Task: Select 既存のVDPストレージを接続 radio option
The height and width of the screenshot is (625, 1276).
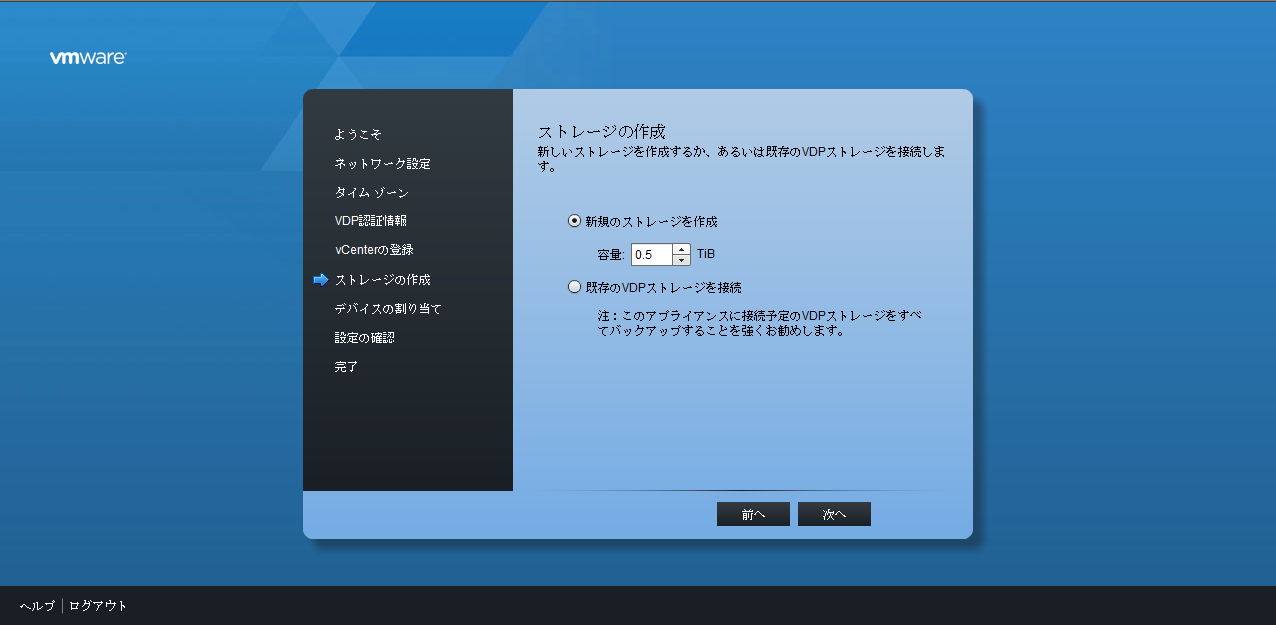Action: coord(574,287)
